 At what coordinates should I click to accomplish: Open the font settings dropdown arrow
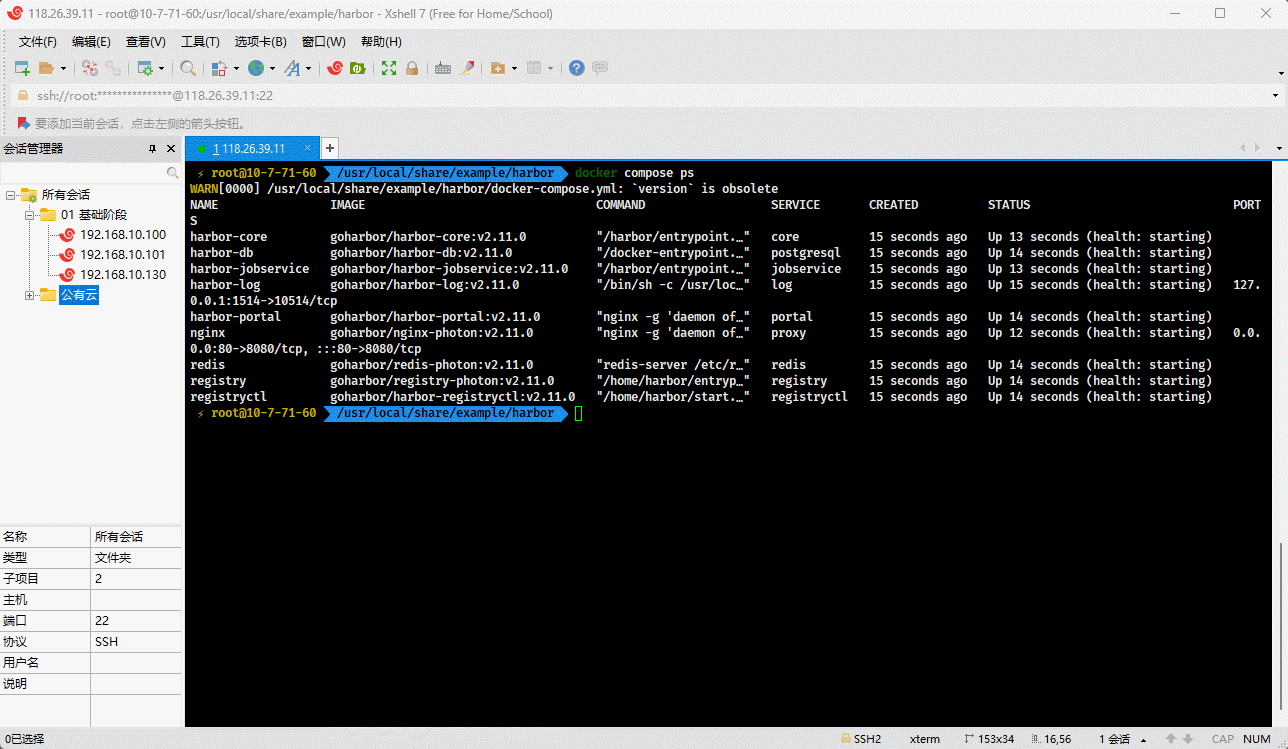tap(308, 69)
